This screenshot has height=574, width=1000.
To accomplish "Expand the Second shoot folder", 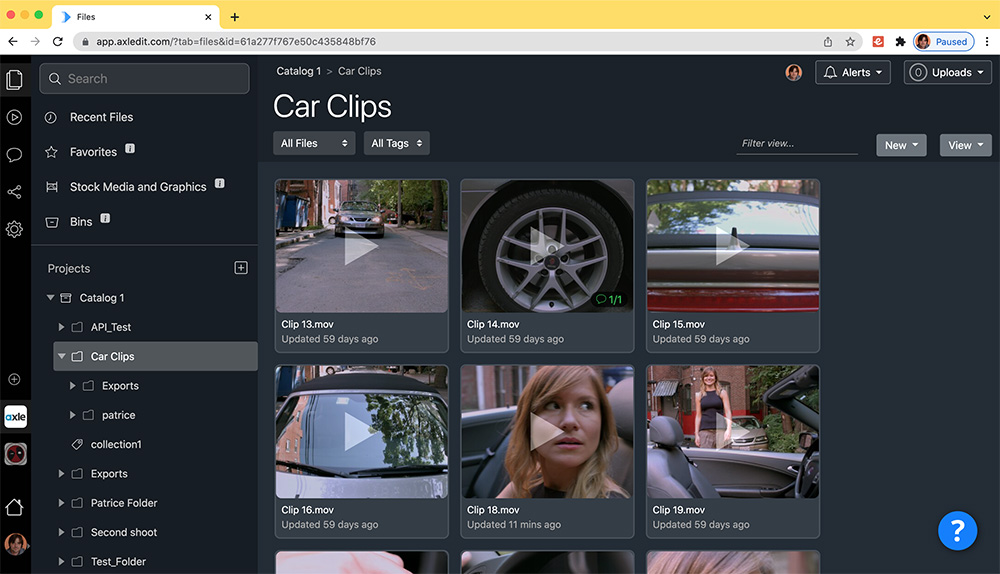I will pyautogui.click(x=61, y=533).
